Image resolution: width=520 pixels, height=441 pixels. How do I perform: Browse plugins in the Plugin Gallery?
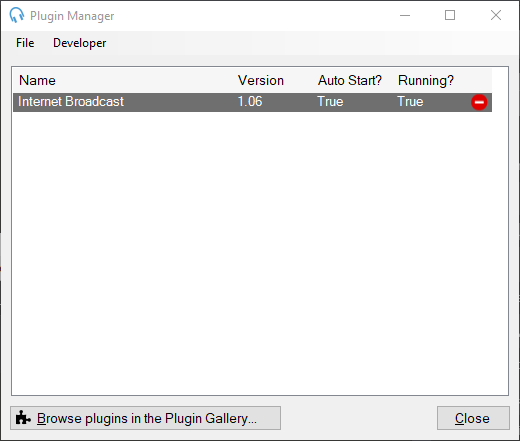[145, 418]
